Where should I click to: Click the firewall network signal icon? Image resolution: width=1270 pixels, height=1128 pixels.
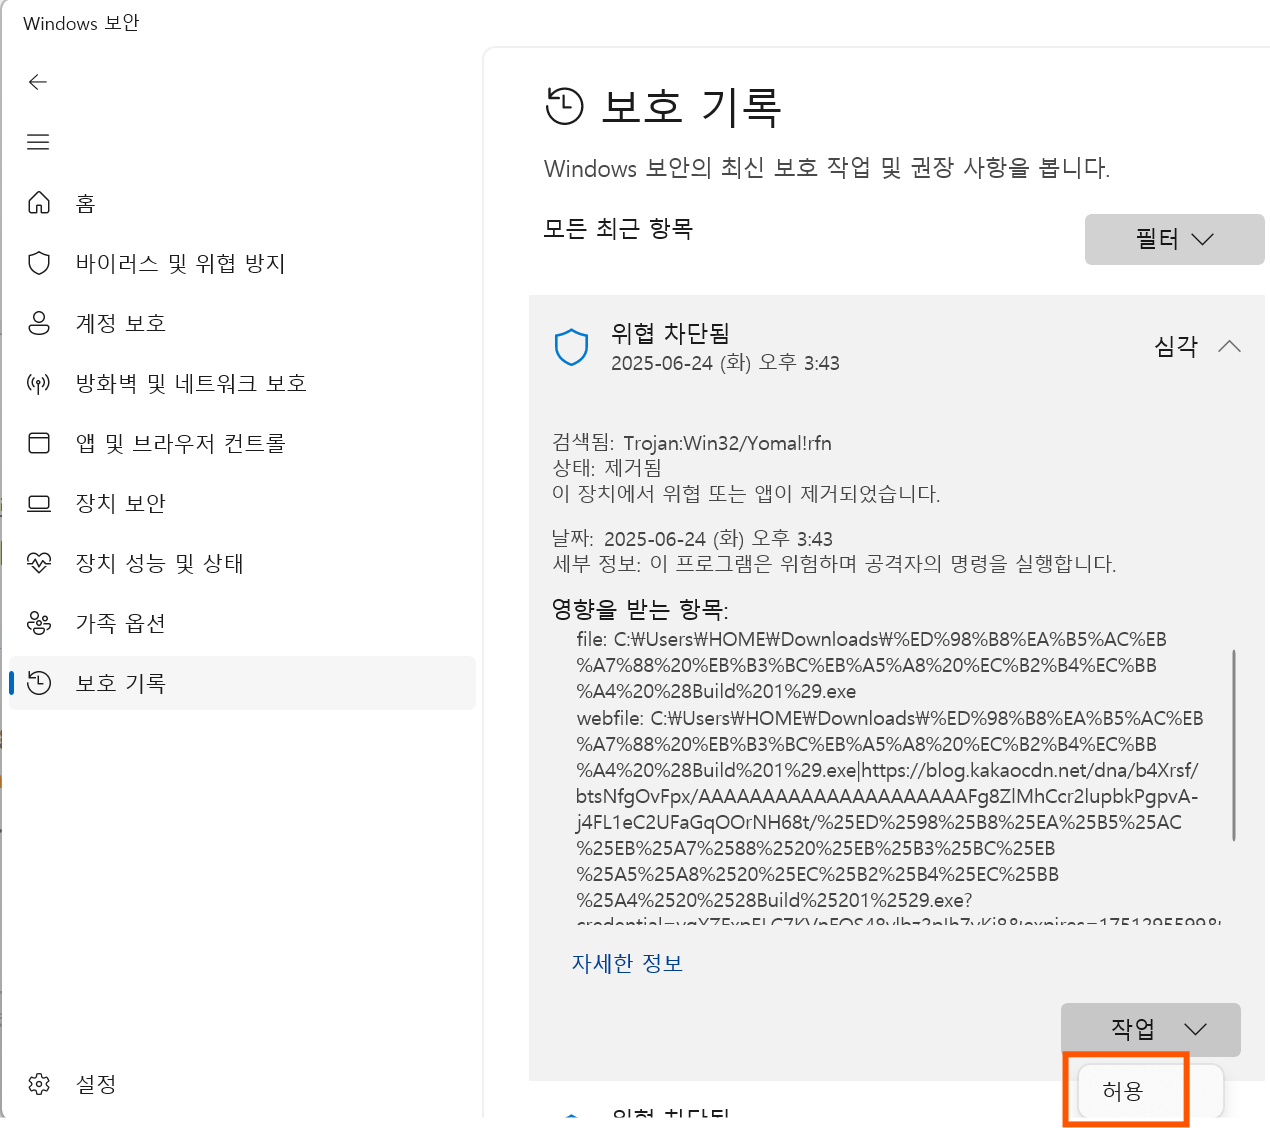point(39,383)
